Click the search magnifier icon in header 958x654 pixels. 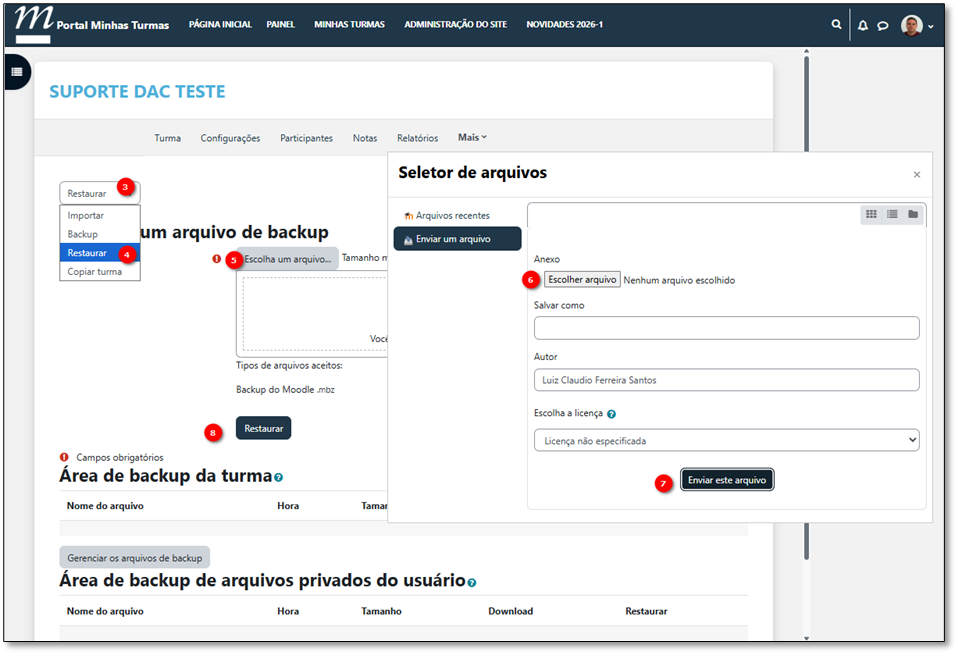coord(836,25)
